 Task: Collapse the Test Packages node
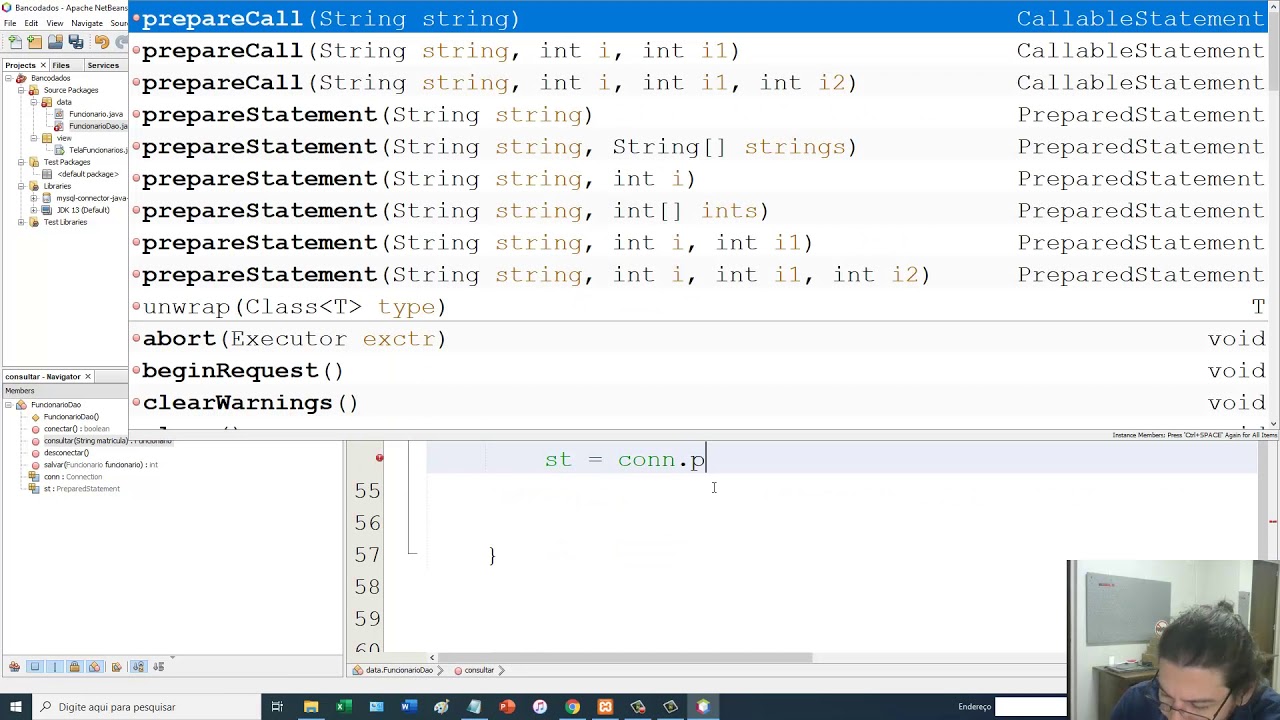pos(21,162)
